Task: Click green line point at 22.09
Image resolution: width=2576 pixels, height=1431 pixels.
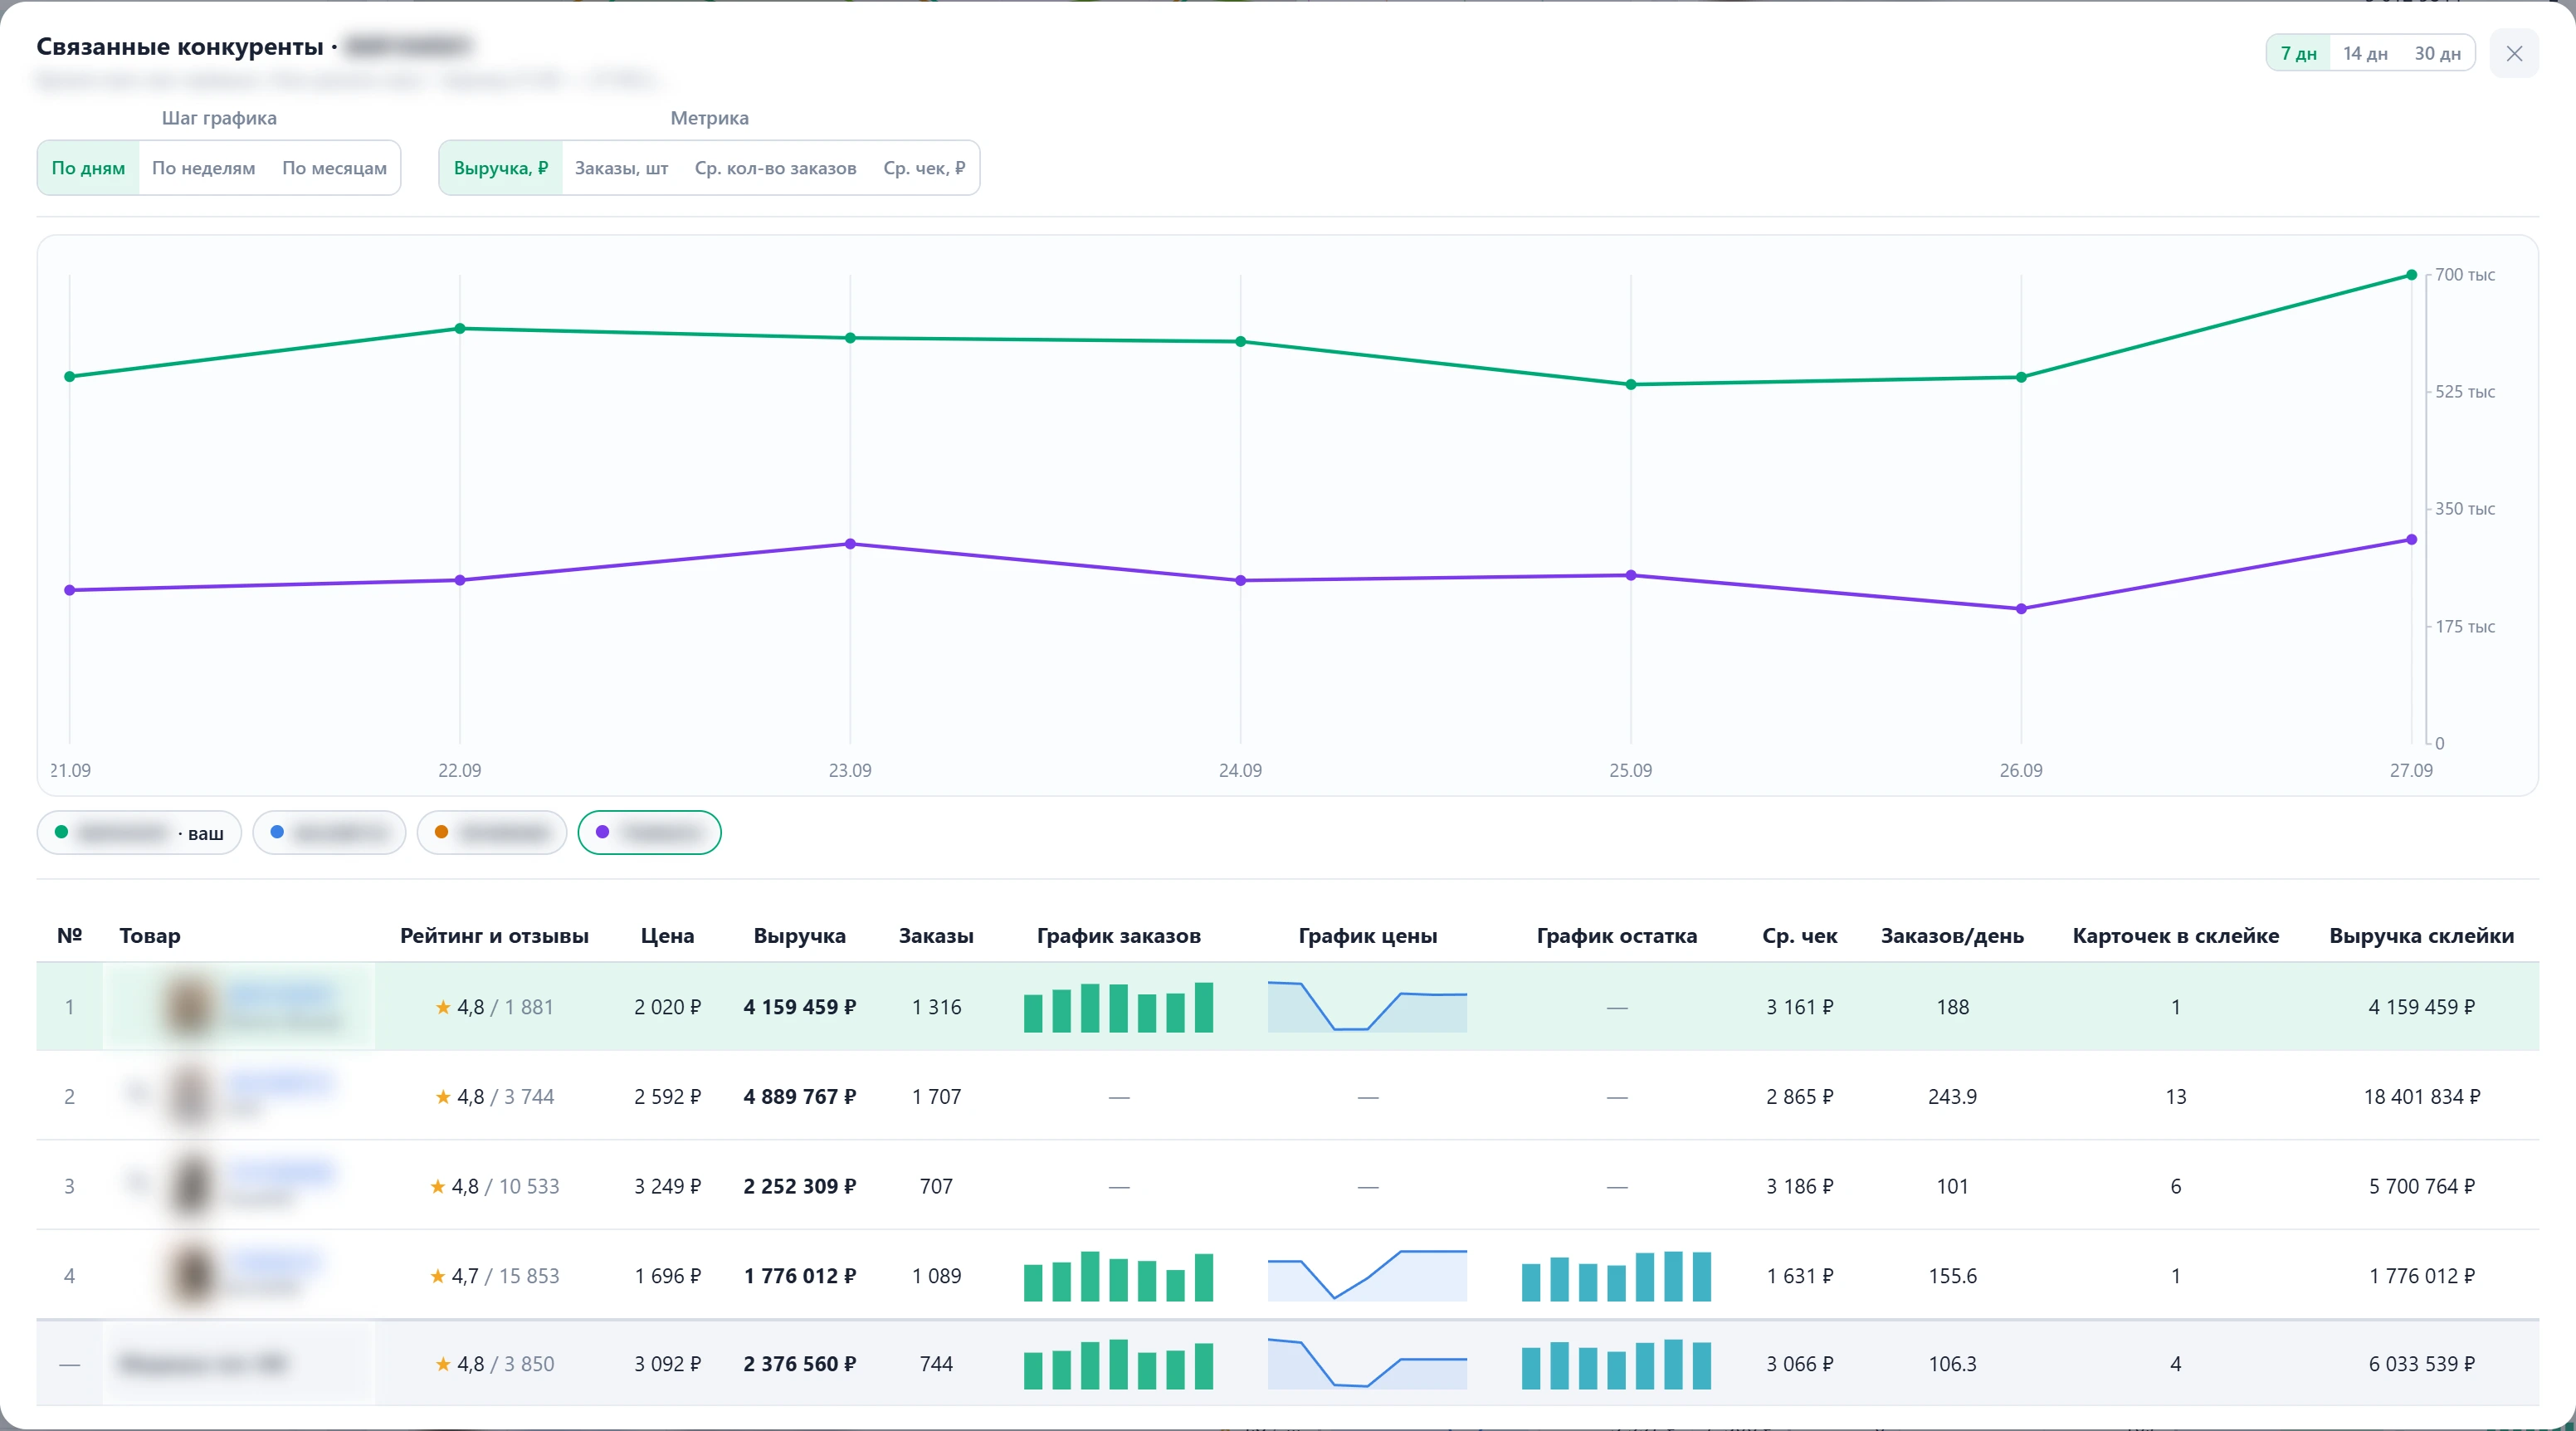Action: [460, 328]
